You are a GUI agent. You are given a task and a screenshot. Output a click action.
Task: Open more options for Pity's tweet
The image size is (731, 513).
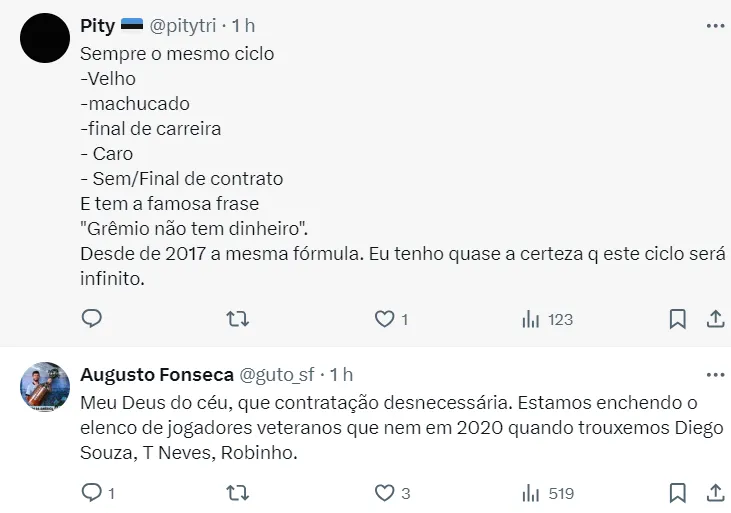(715, 23)
